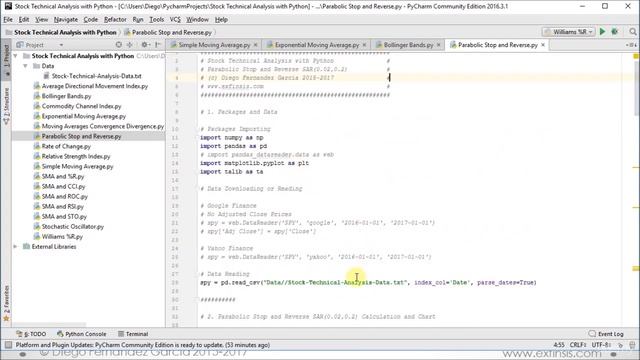Open the Run menu

tap(138, 19)
